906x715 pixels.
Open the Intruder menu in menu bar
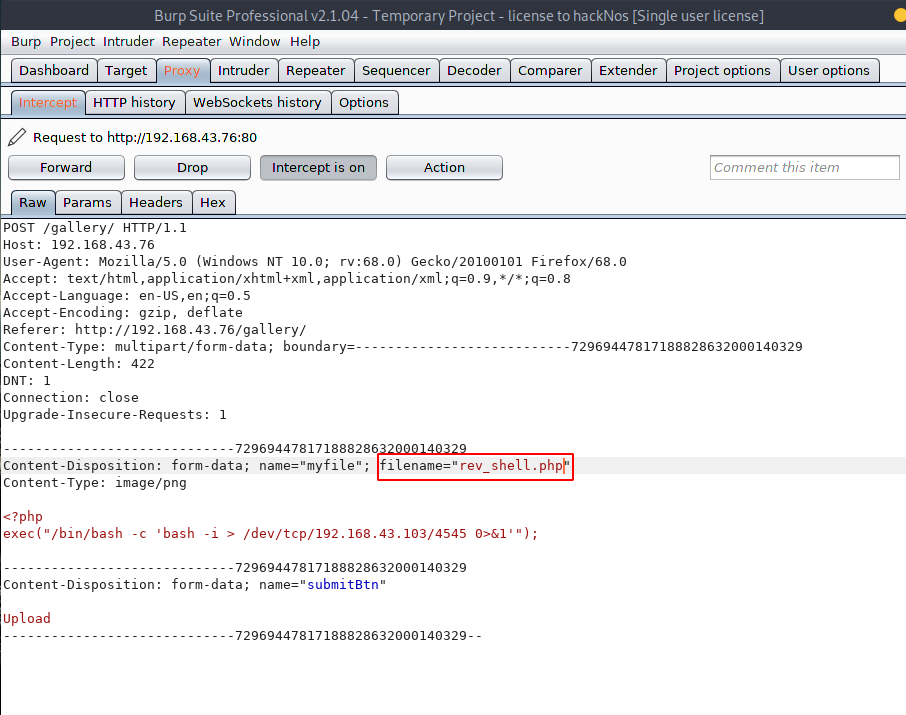point(128,42)
